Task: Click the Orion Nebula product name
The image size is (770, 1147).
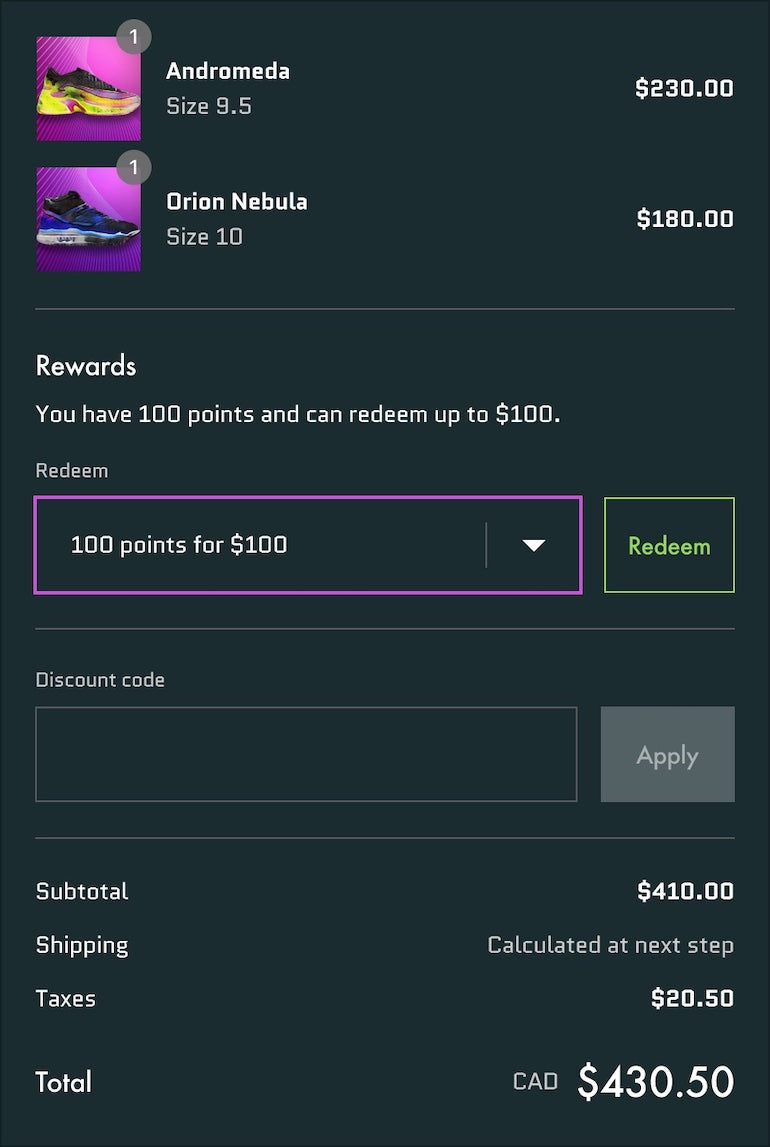Action: pyautogui.click(x=237, y=201)
